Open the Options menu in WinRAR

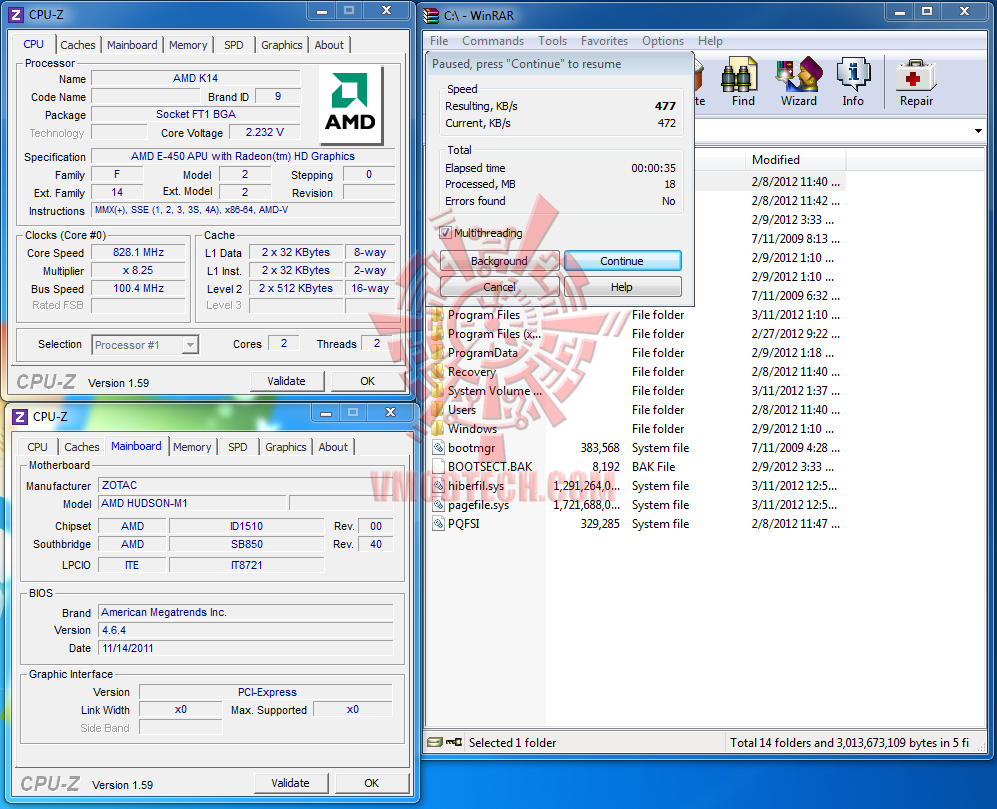(663, 41)
